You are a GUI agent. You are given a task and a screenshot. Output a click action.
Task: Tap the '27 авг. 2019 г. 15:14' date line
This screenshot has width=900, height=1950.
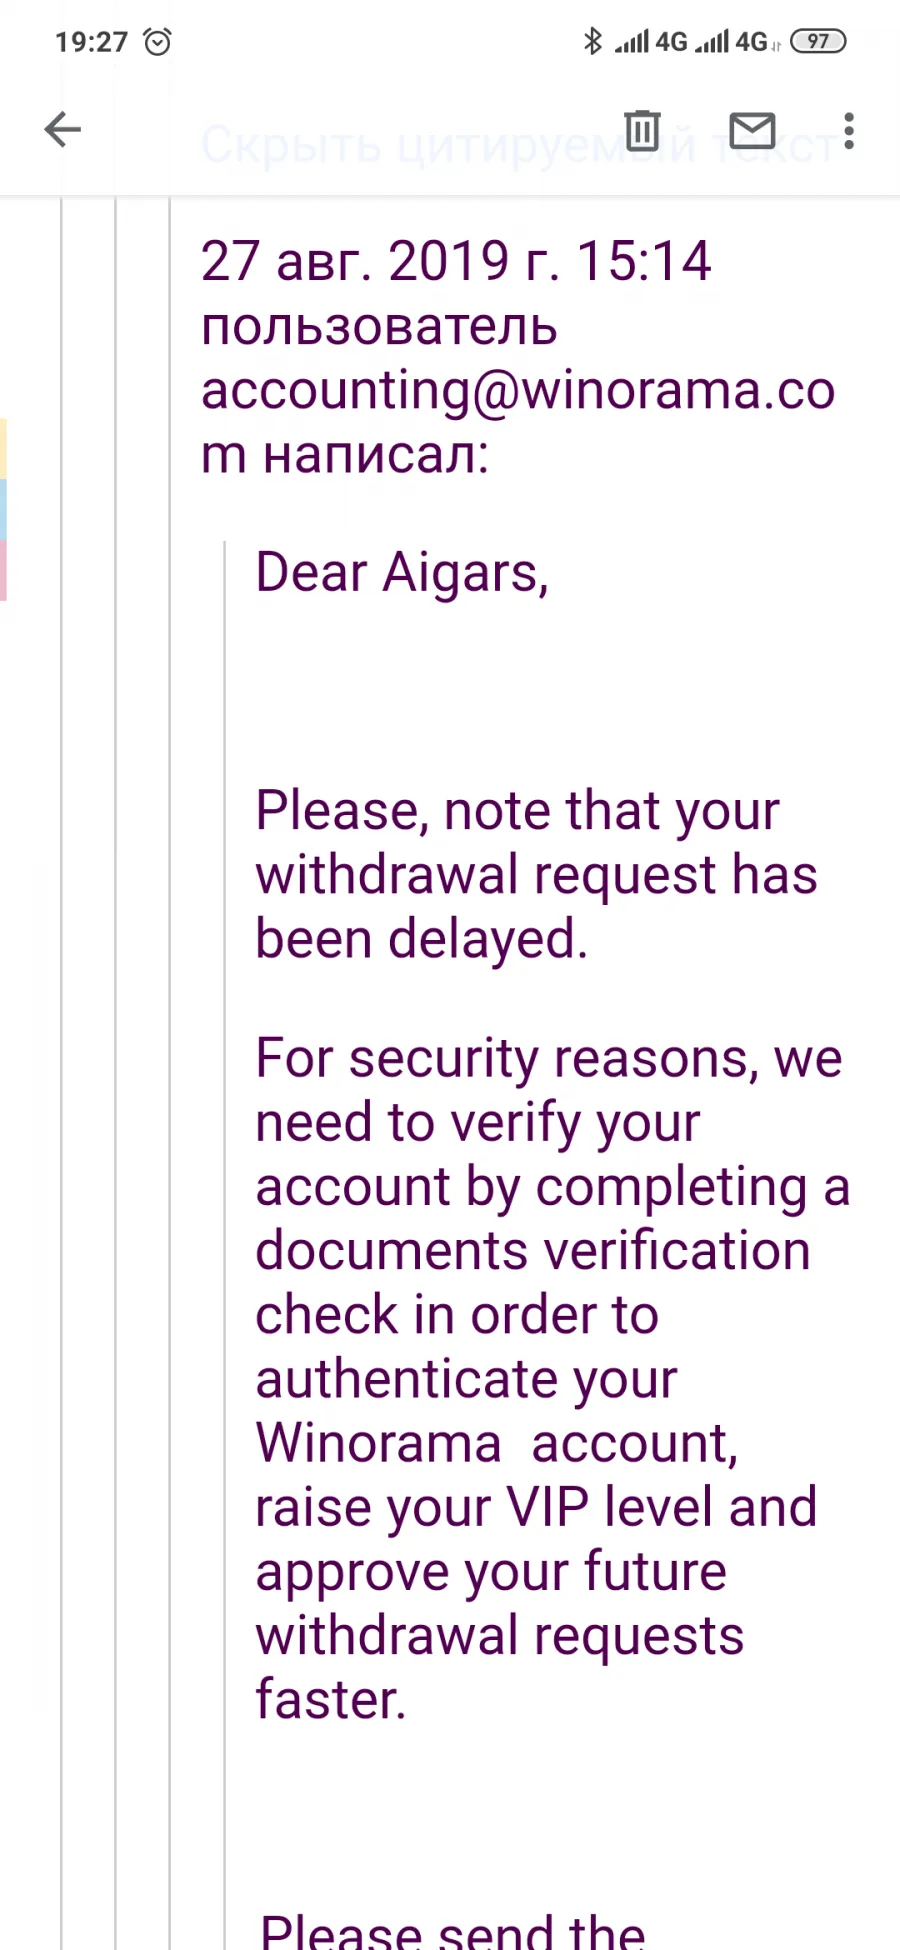coord(456,261)
